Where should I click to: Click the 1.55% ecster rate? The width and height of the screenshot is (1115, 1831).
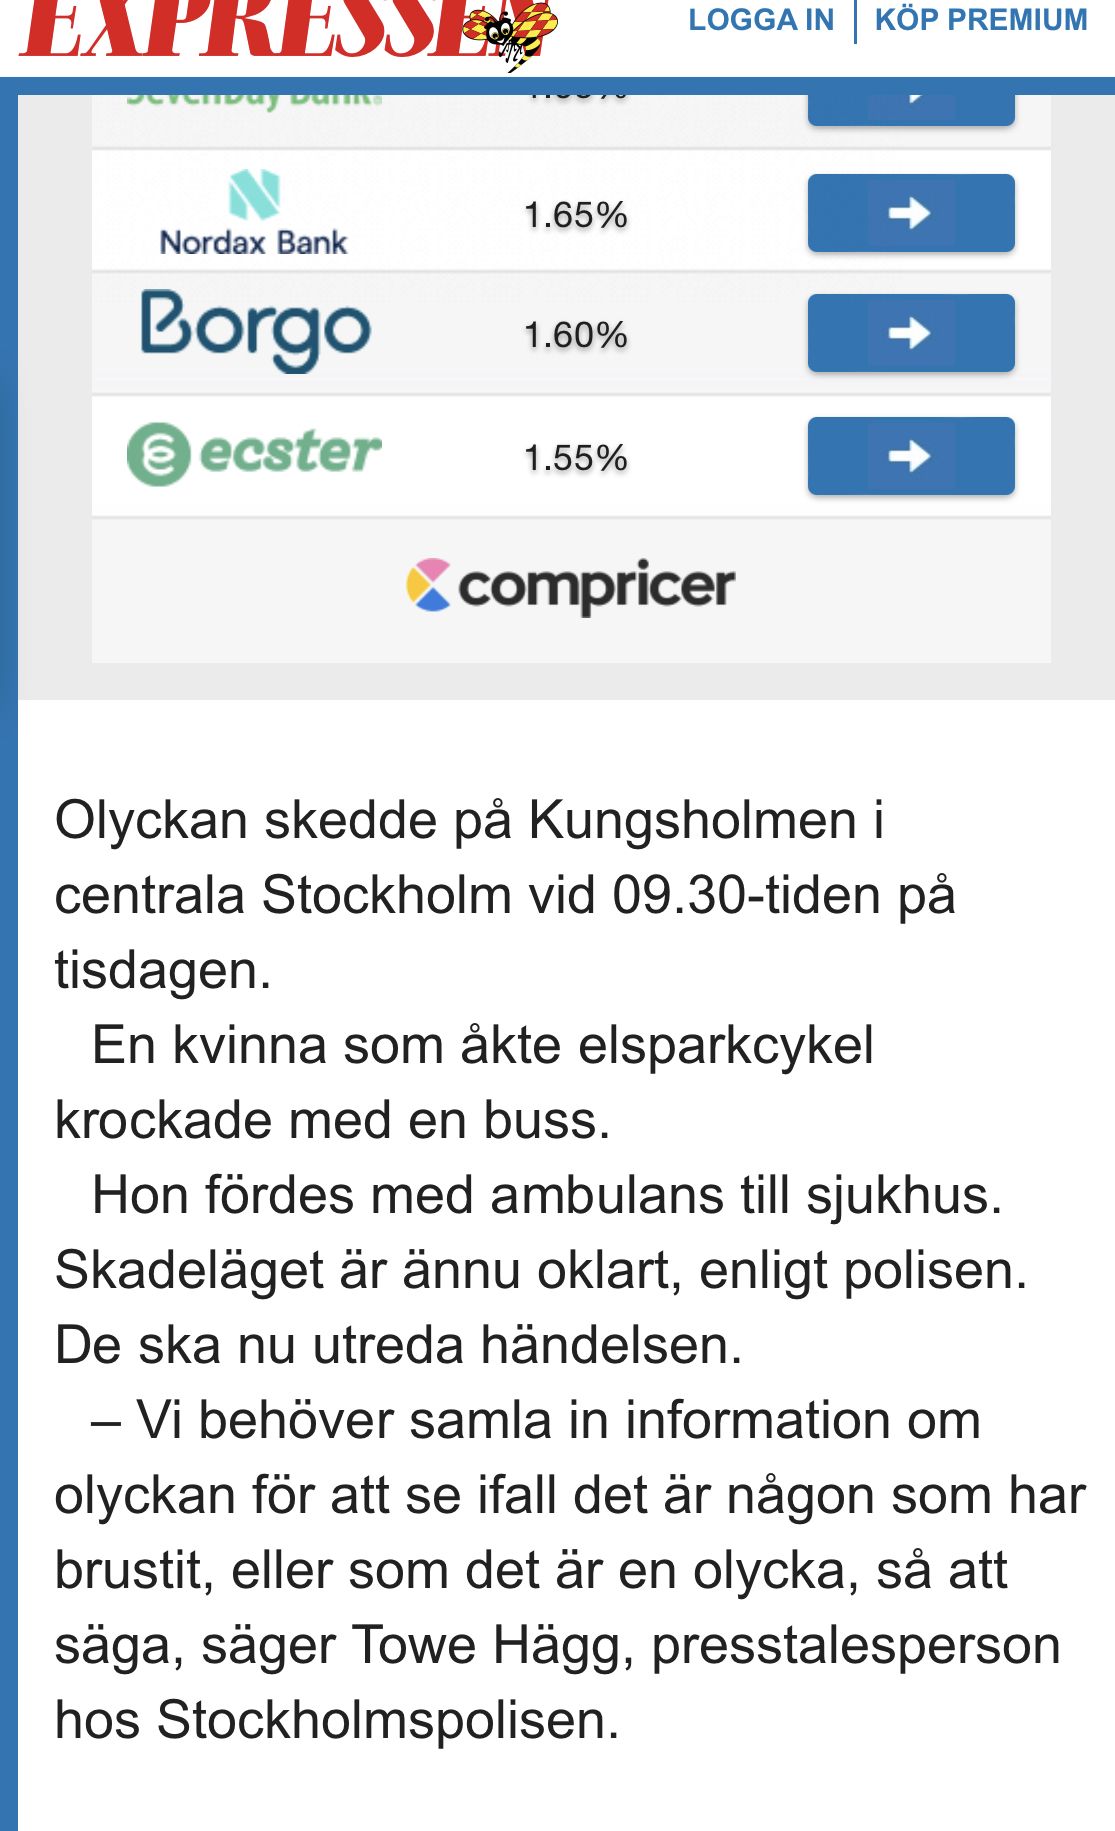click(576, 458)
